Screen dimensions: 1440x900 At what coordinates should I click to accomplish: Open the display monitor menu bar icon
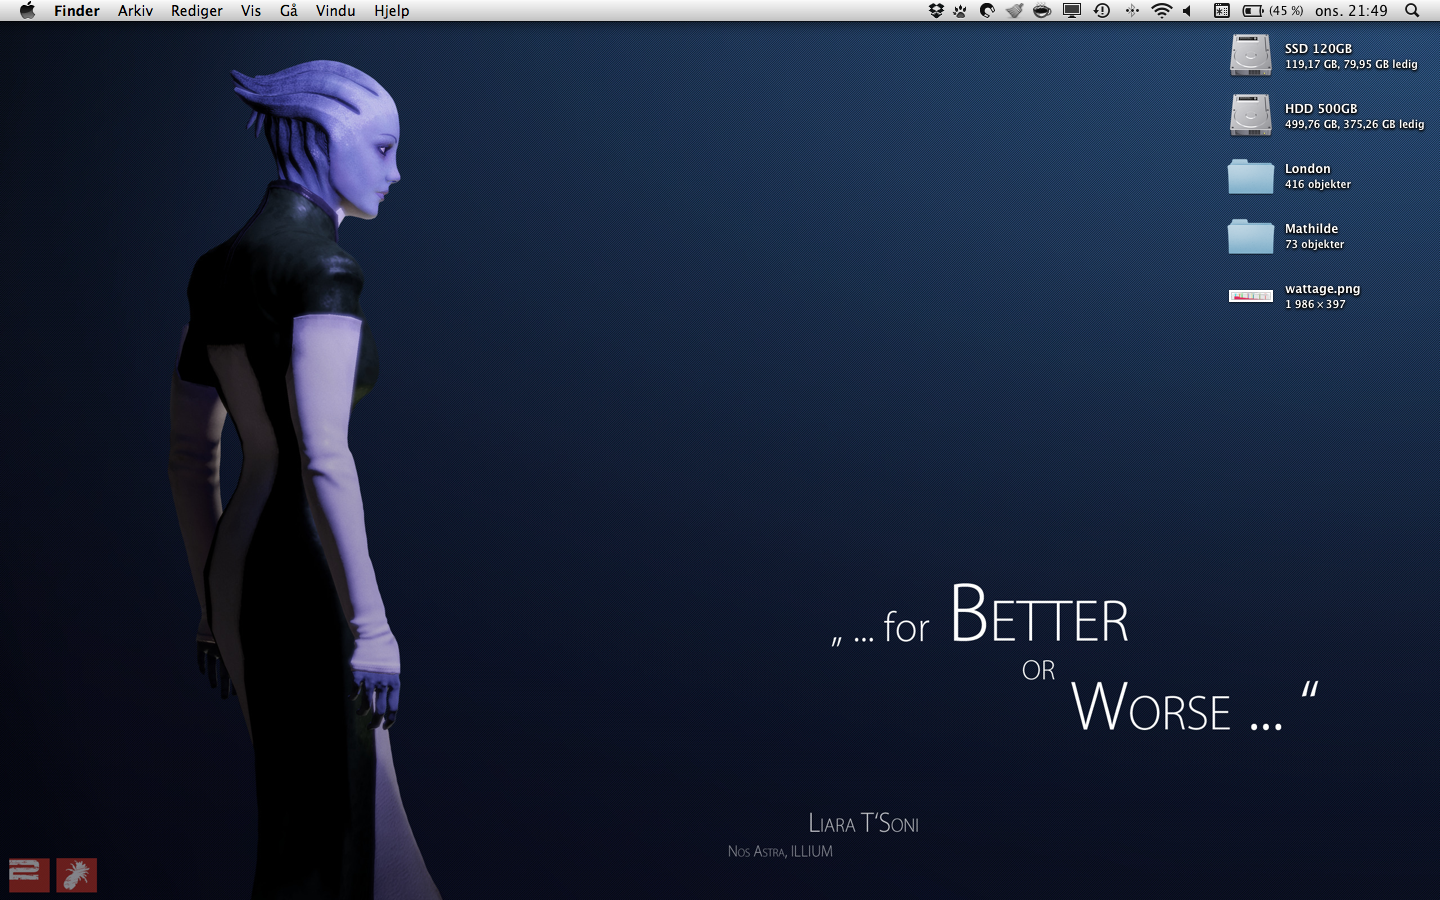click(1072, 10)
